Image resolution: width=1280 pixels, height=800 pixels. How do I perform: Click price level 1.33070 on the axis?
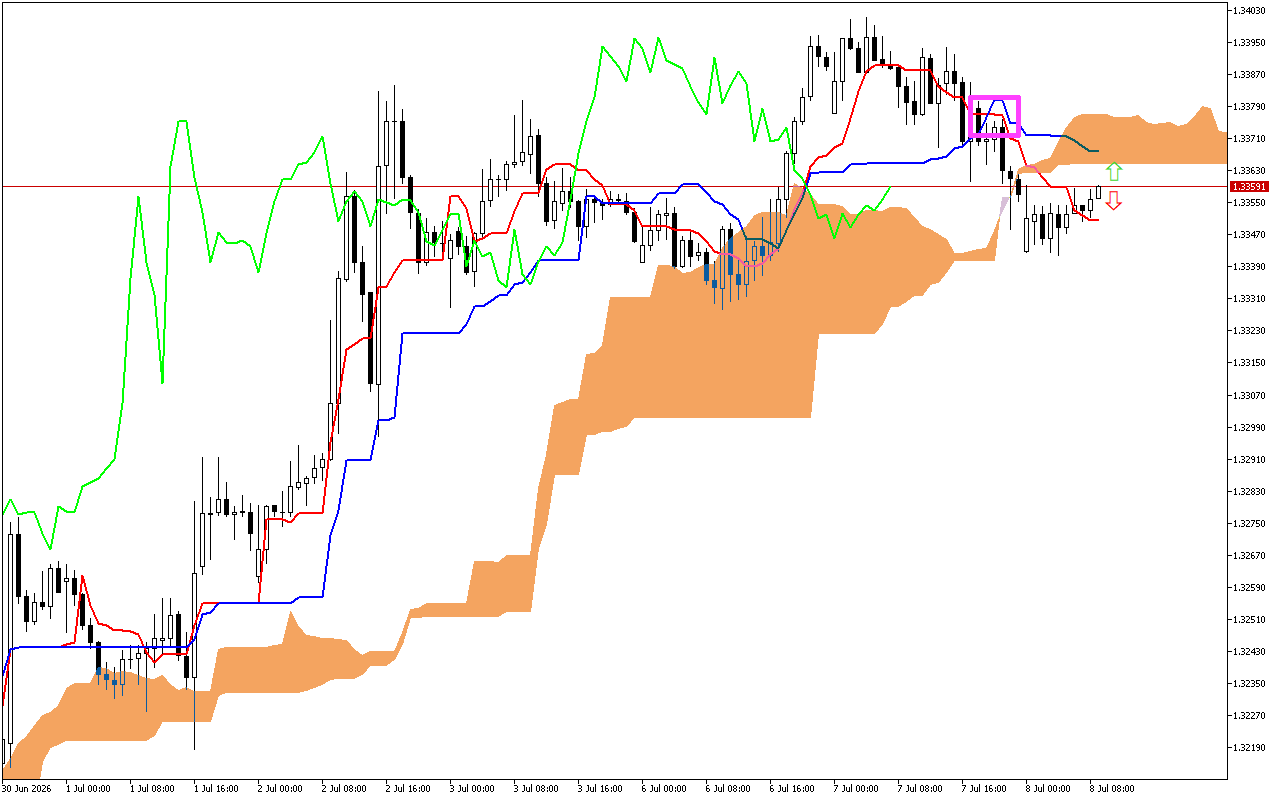pos(1250,396)
